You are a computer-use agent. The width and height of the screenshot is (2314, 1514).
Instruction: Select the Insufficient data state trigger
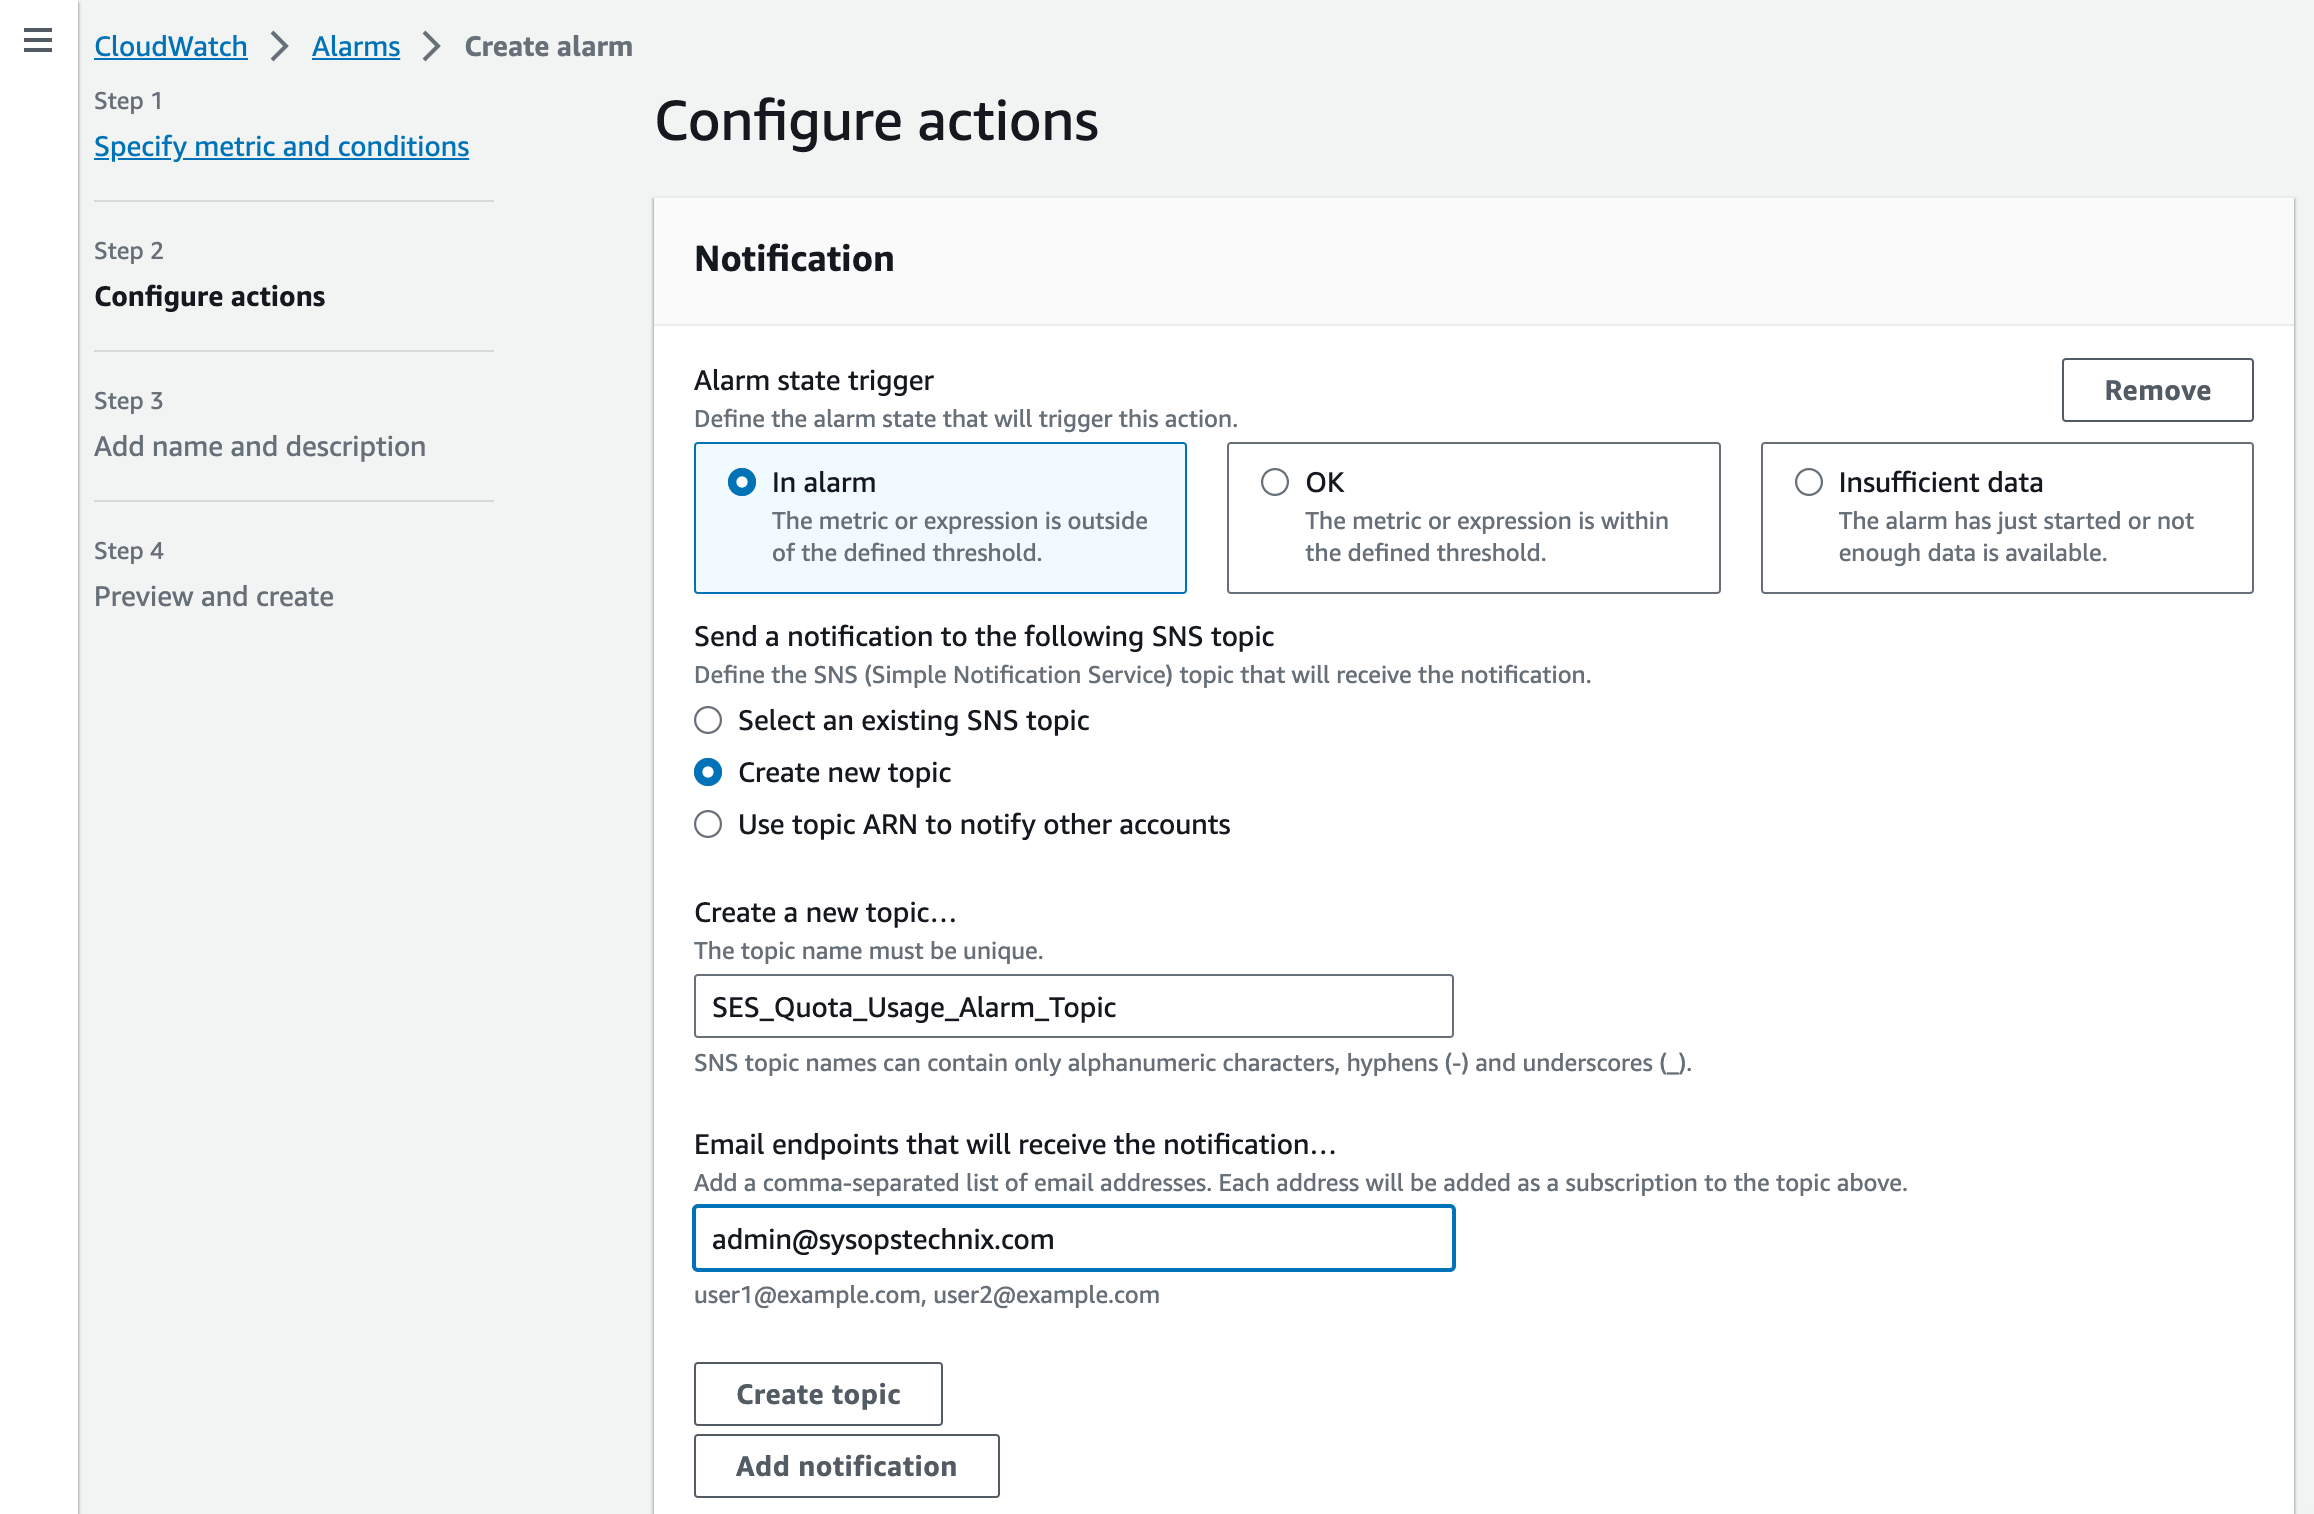pyautogui.click(x=2006, y=518)
